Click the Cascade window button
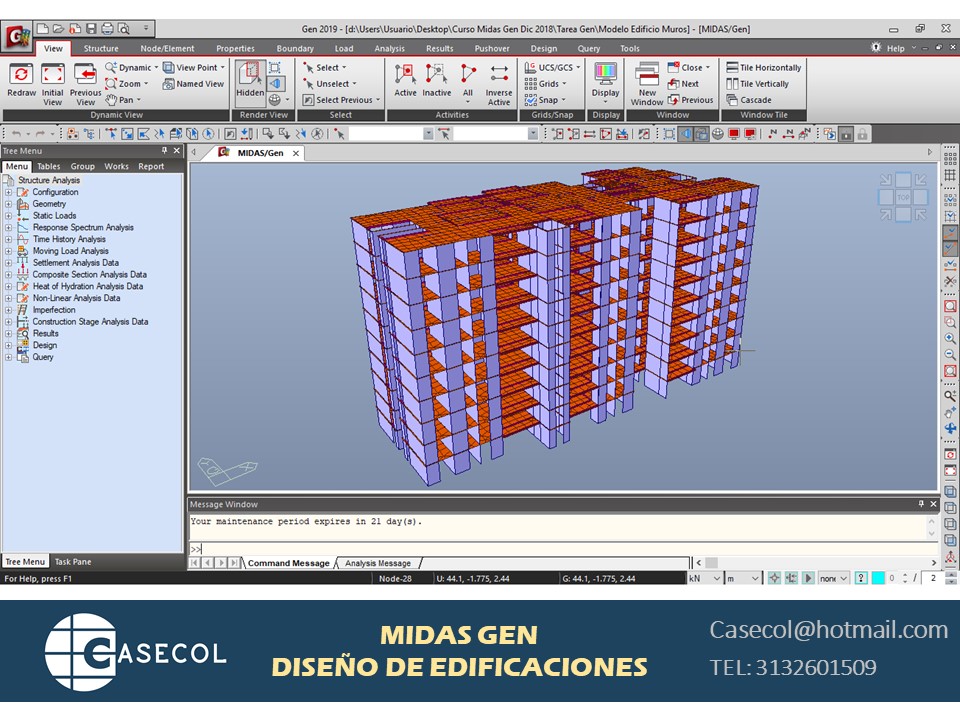960x720 pixels. coord(754,99)
